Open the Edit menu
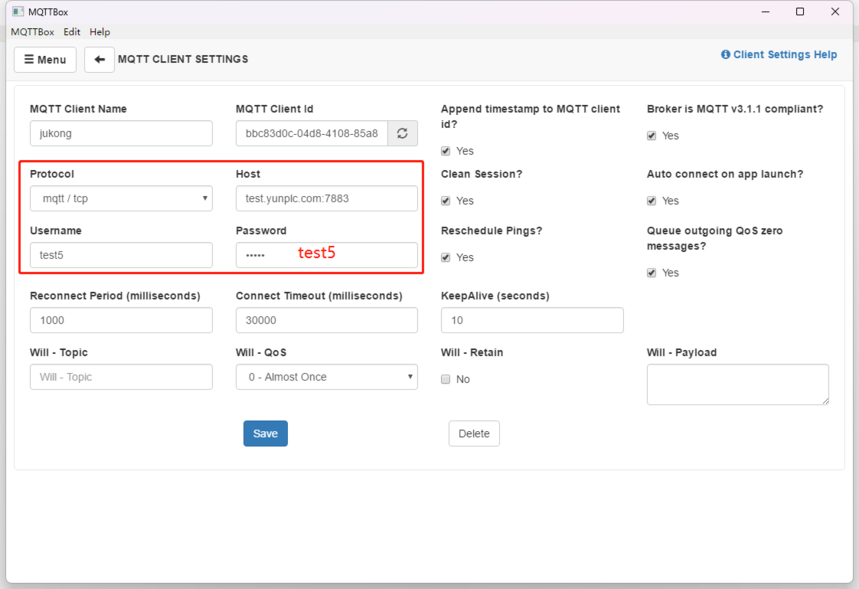 72,32
